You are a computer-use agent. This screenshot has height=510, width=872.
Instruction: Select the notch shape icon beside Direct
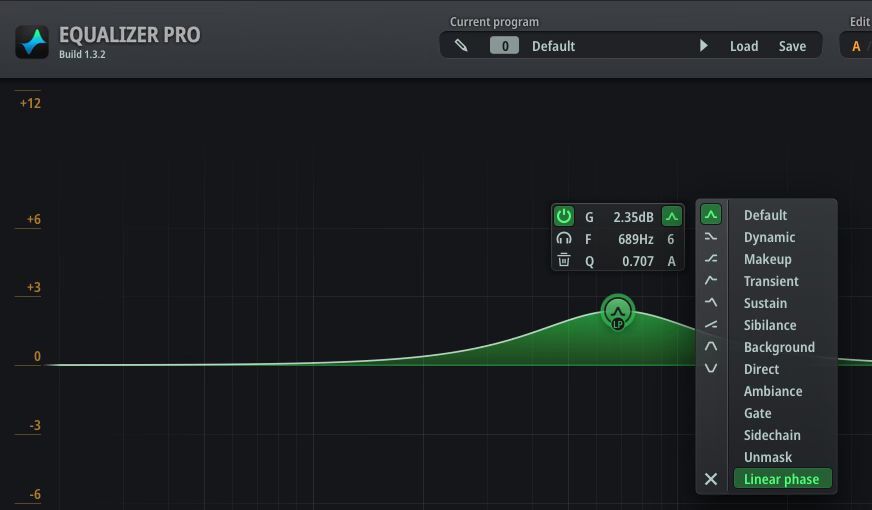coord(711,368)
